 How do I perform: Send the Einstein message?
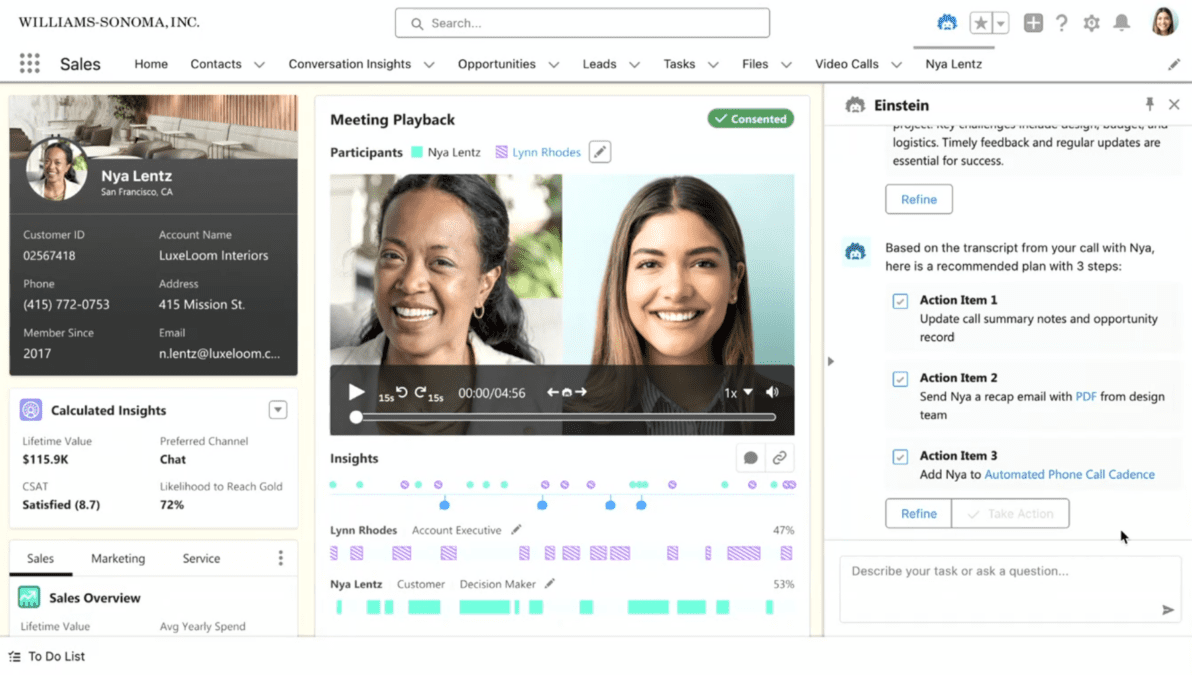pos(1168,610)
